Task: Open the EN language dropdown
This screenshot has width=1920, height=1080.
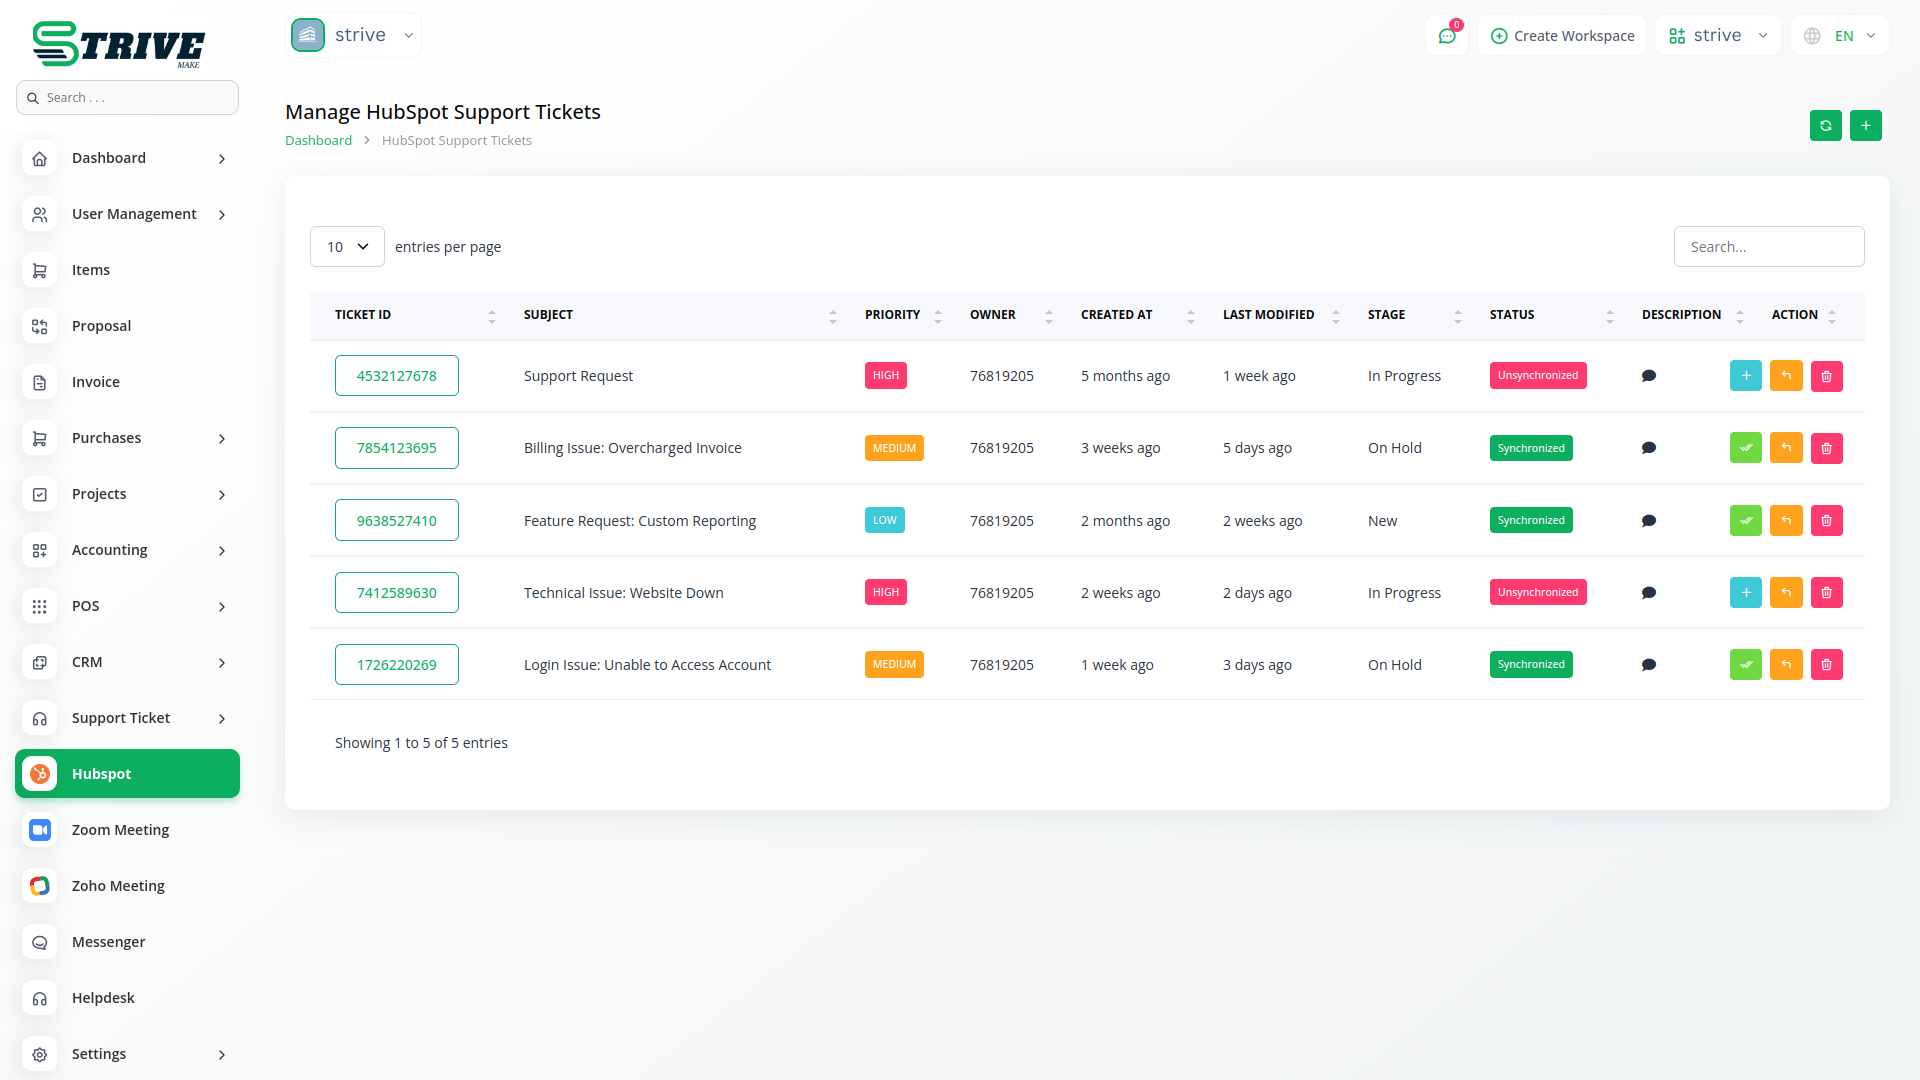Action: point(1842,36)
